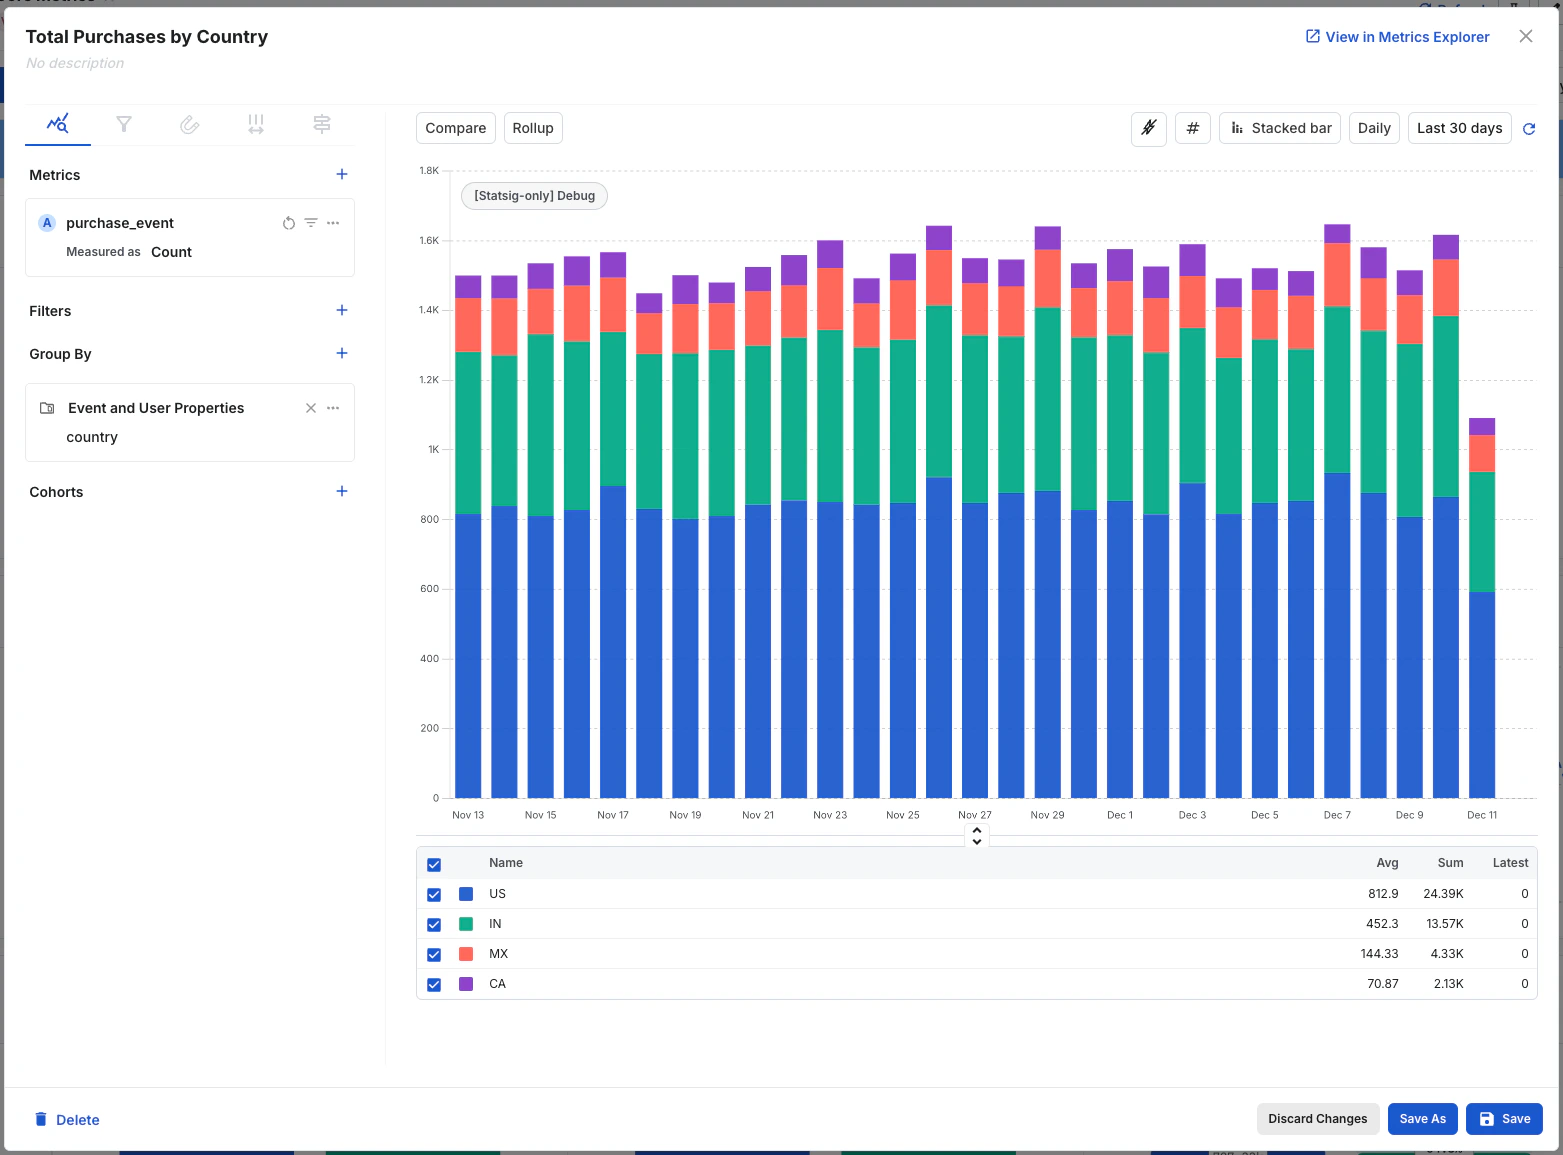Click the strikethrough lines toggle near chart options
This screenshot has width=1563, height=1155.
click(x=1148, y=128)
